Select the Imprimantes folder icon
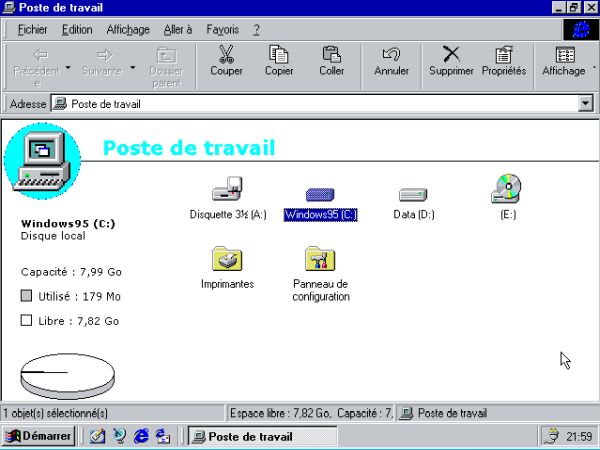Image resolution: width=600 pixels, height=450 pixels. (x=227, y=259)
